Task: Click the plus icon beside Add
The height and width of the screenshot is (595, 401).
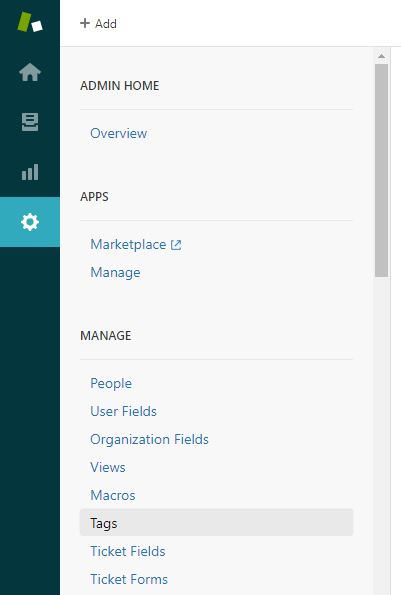Action: [x=85, y=23]
